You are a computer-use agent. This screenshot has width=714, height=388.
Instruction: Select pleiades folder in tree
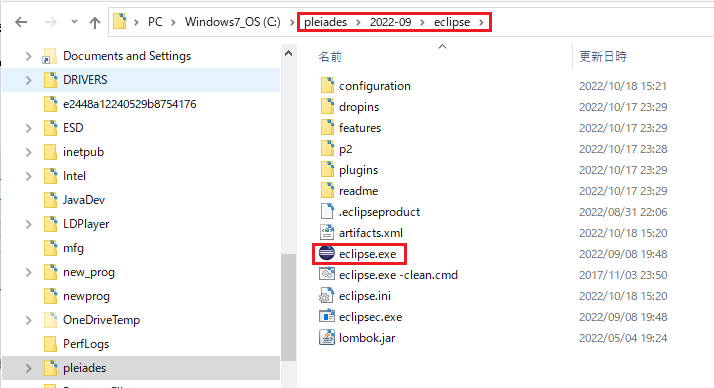pyautogui.click(x=85, y=368)
